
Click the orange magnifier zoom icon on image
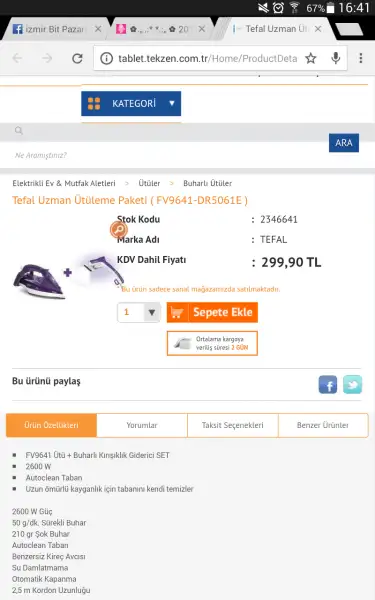[x=119, y=230]
